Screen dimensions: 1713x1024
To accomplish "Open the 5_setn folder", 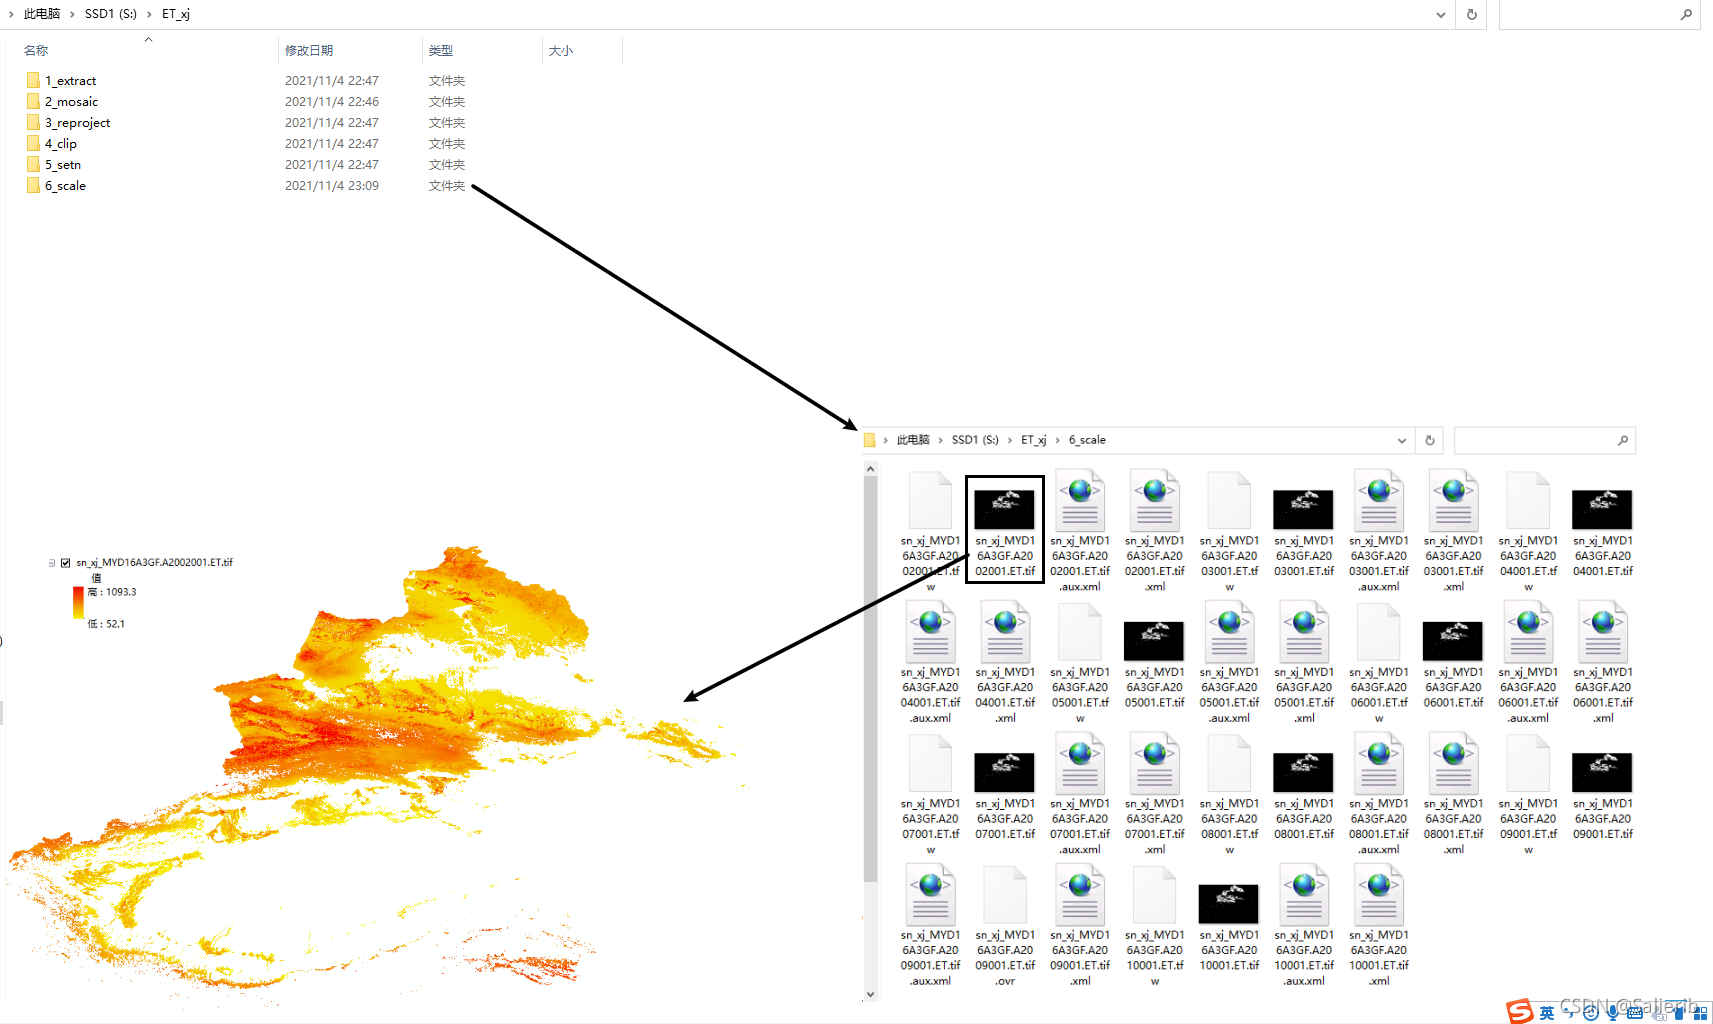I will click(x=54, y=164).
